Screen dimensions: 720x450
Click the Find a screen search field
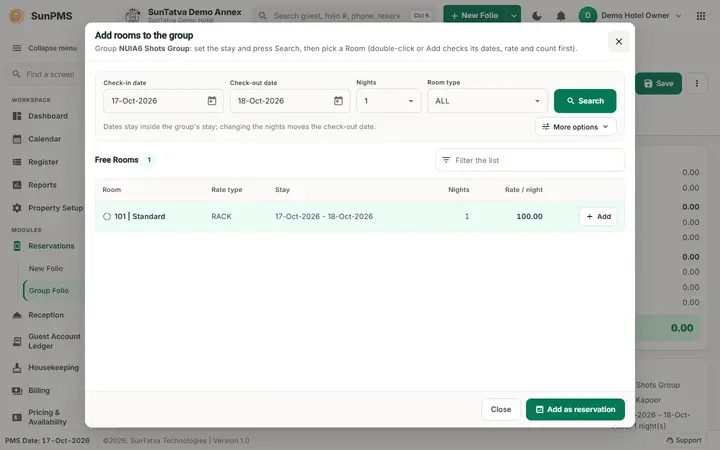(x=45, y=74)
